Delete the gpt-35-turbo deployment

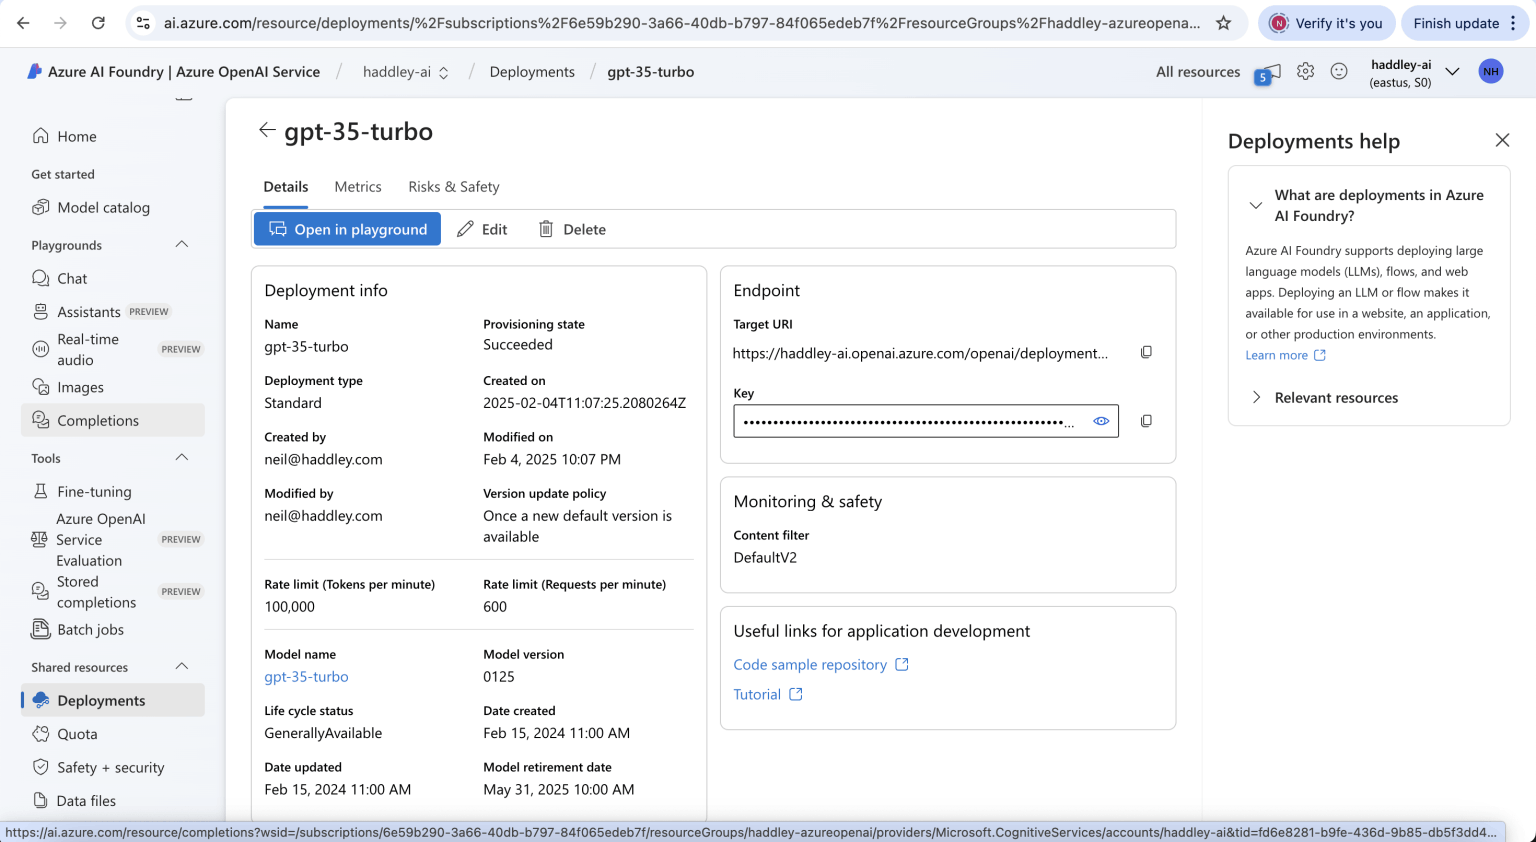click(572, 229)
